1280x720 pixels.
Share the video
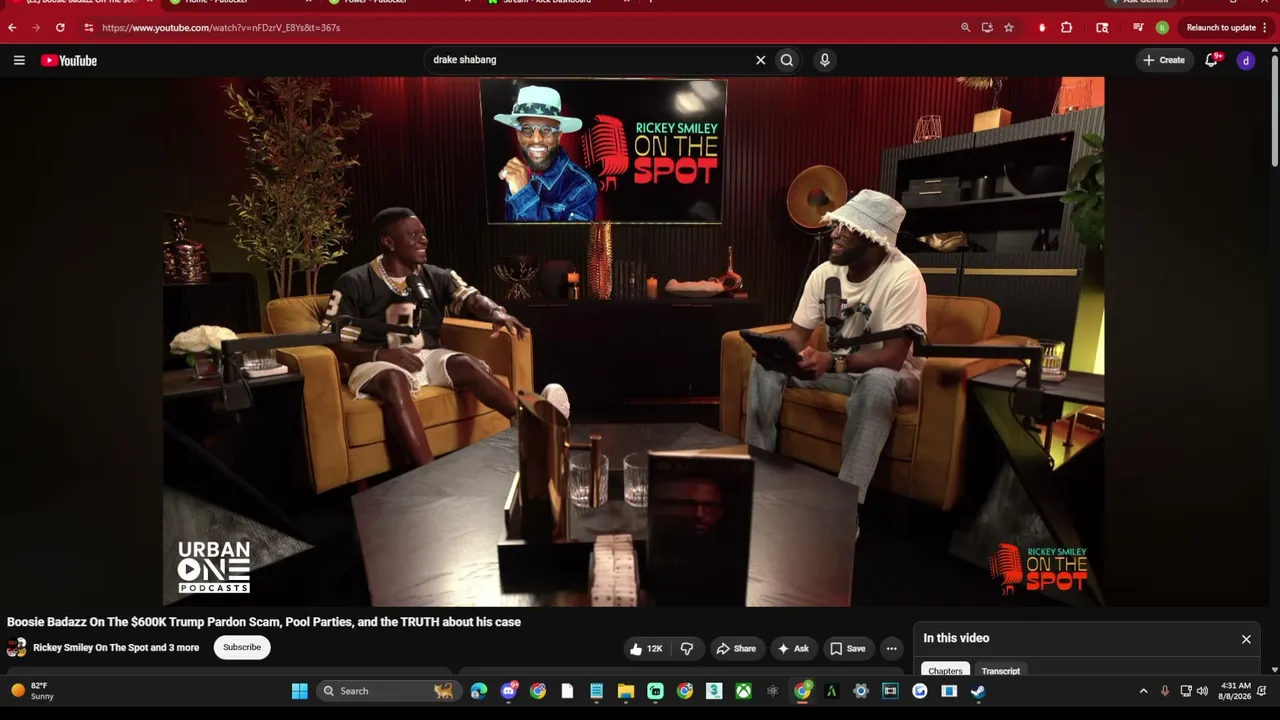pos(736,648)
